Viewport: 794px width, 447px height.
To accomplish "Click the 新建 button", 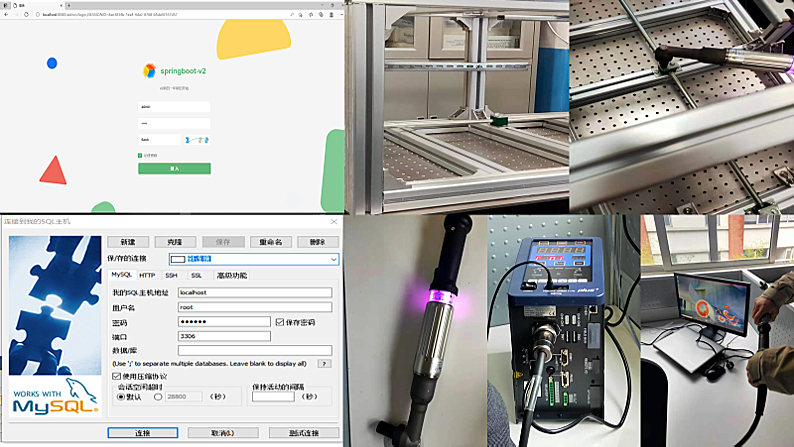I will [x=128, y=242].
